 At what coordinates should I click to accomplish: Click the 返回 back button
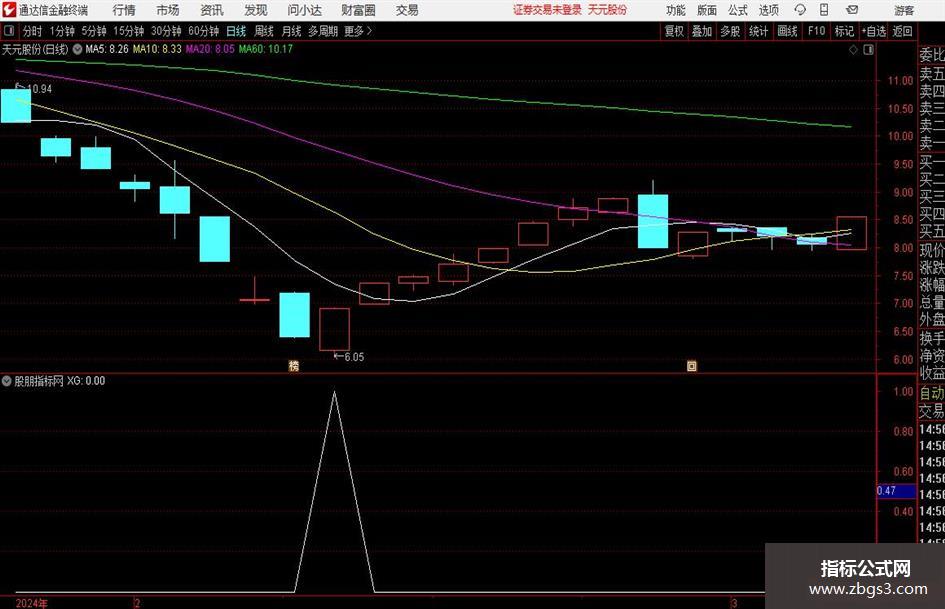tap(902, 31)
